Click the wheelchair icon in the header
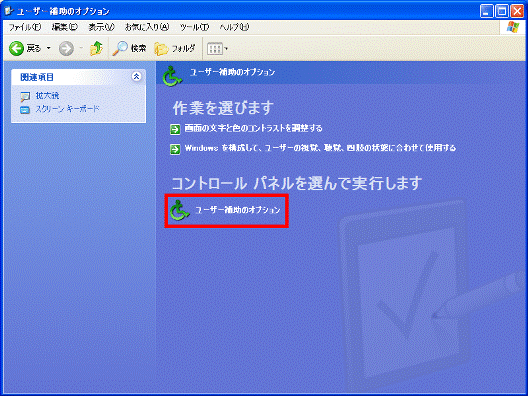 coord(172,76)
